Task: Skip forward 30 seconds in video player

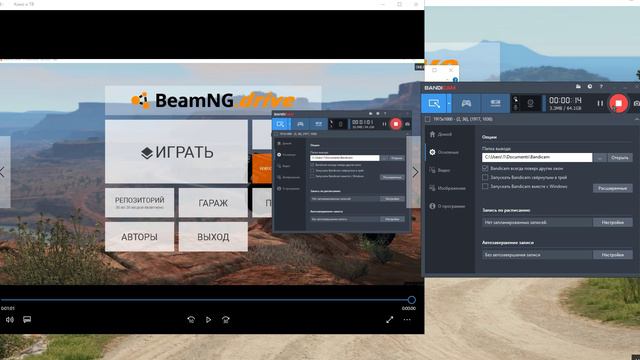Action: (226, 320)
